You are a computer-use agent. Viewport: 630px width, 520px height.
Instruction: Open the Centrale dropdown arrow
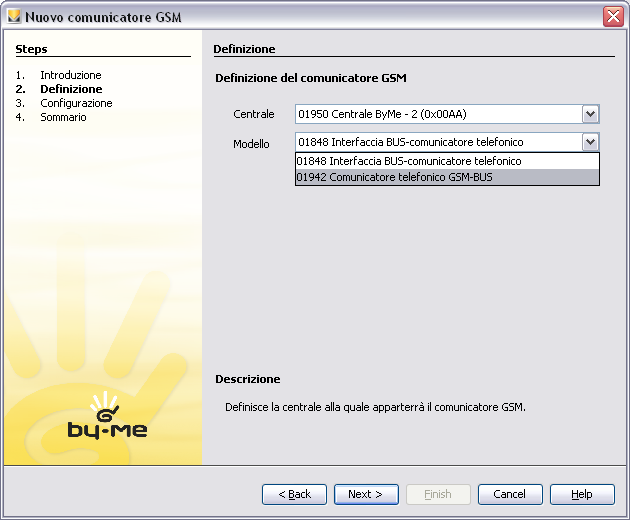[x=590, y=114]
